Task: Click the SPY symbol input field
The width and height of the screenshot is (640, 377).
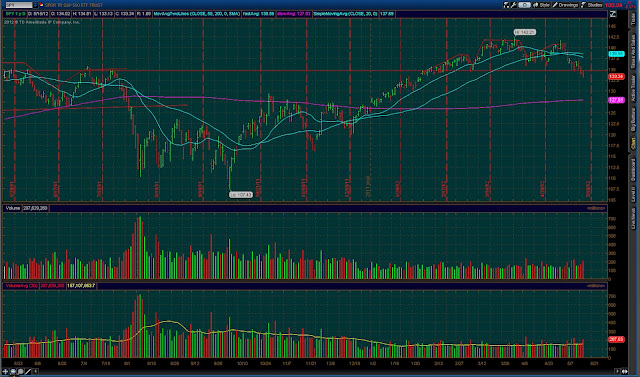Action: [x=19, y=5]
